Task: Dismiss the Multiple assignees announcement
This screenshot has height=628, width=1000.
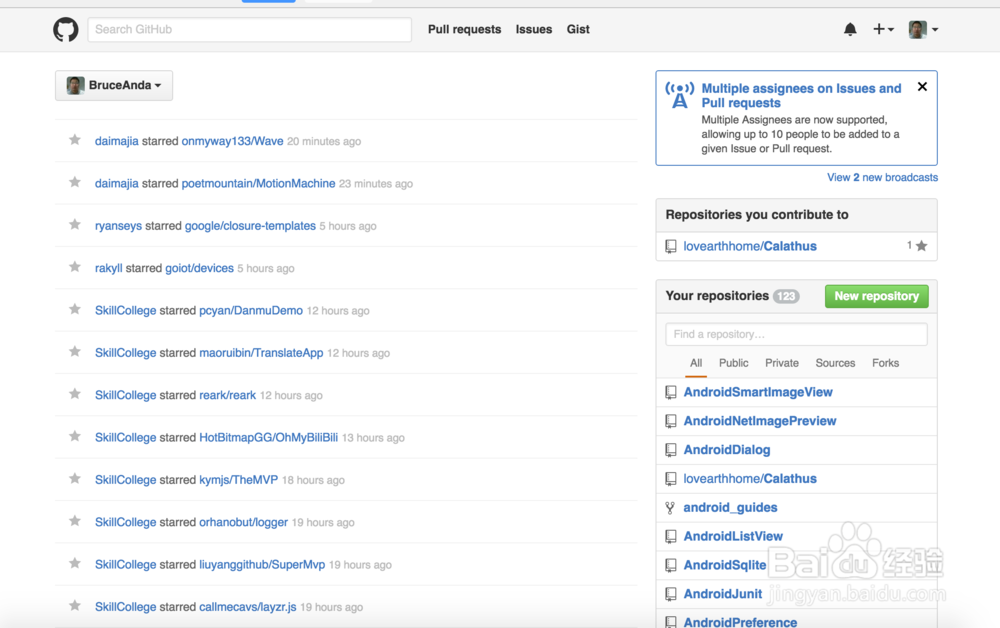Action: pos(922,87)
